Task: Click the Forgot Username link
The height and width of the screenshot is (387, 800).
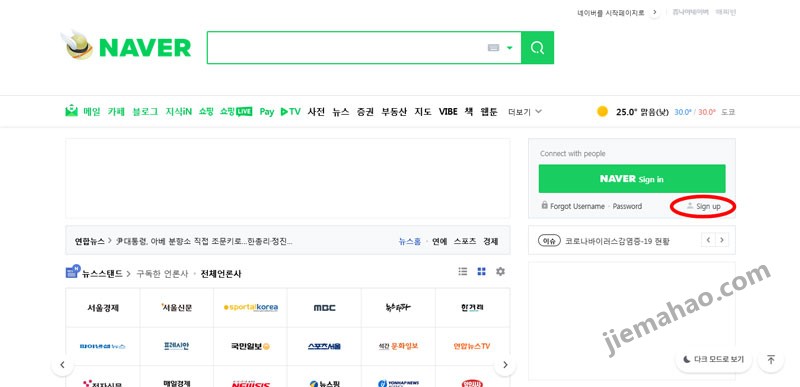Action: [x=577, y=207]
